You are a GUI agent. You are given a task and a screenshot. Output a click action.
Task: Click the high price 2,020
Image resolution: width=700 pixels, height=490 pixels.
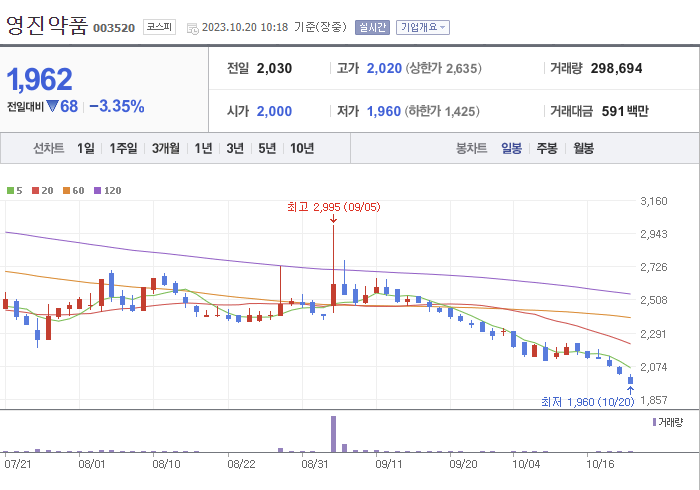pyautogui.click(x=384, y=68)
